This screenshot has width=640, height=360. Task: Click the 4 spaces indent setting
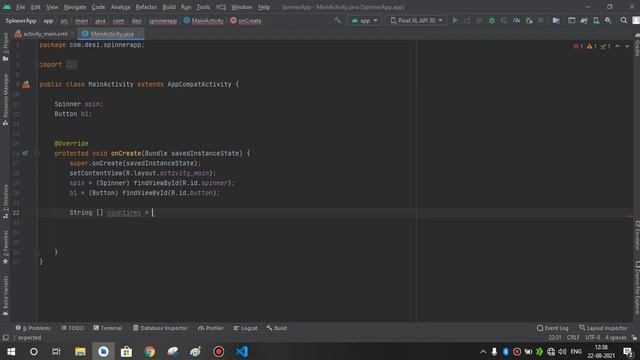tap(616, 338)
